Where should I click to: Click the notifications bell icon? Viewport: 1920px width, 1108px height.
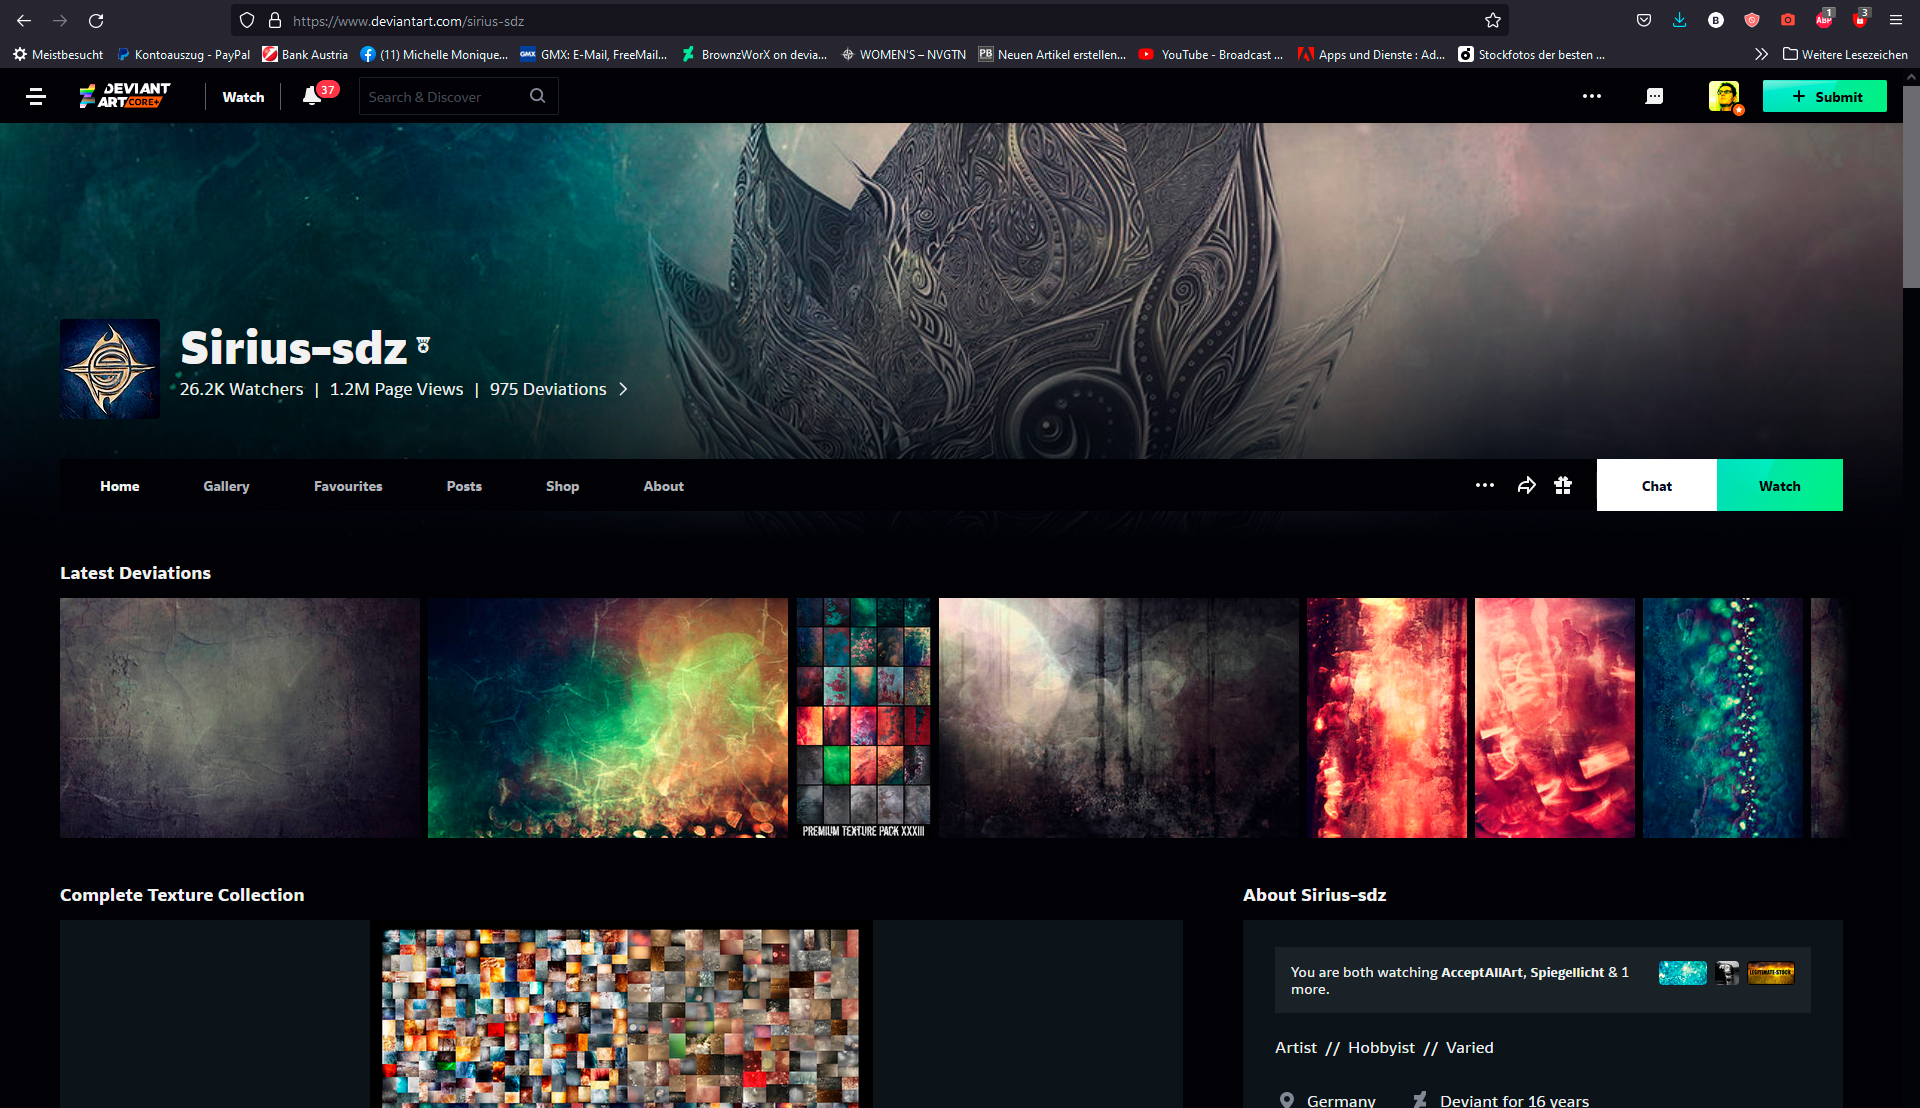[312, 96]
